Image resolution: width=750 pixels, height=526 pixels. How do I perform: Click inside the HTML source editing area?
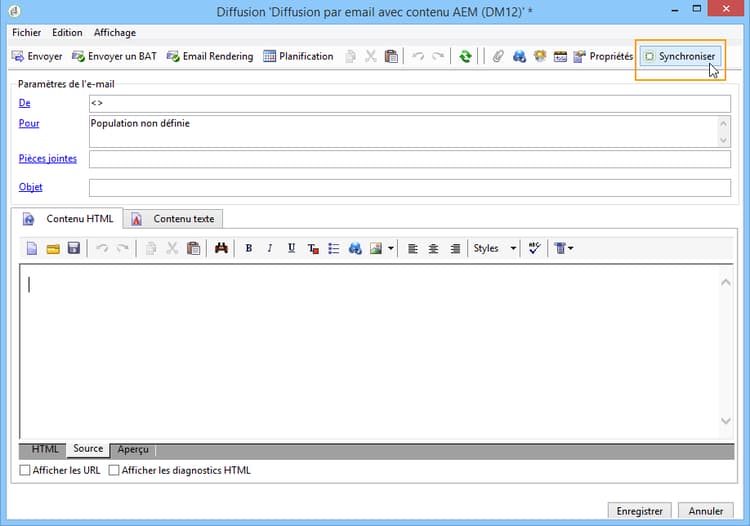point(369,351)
